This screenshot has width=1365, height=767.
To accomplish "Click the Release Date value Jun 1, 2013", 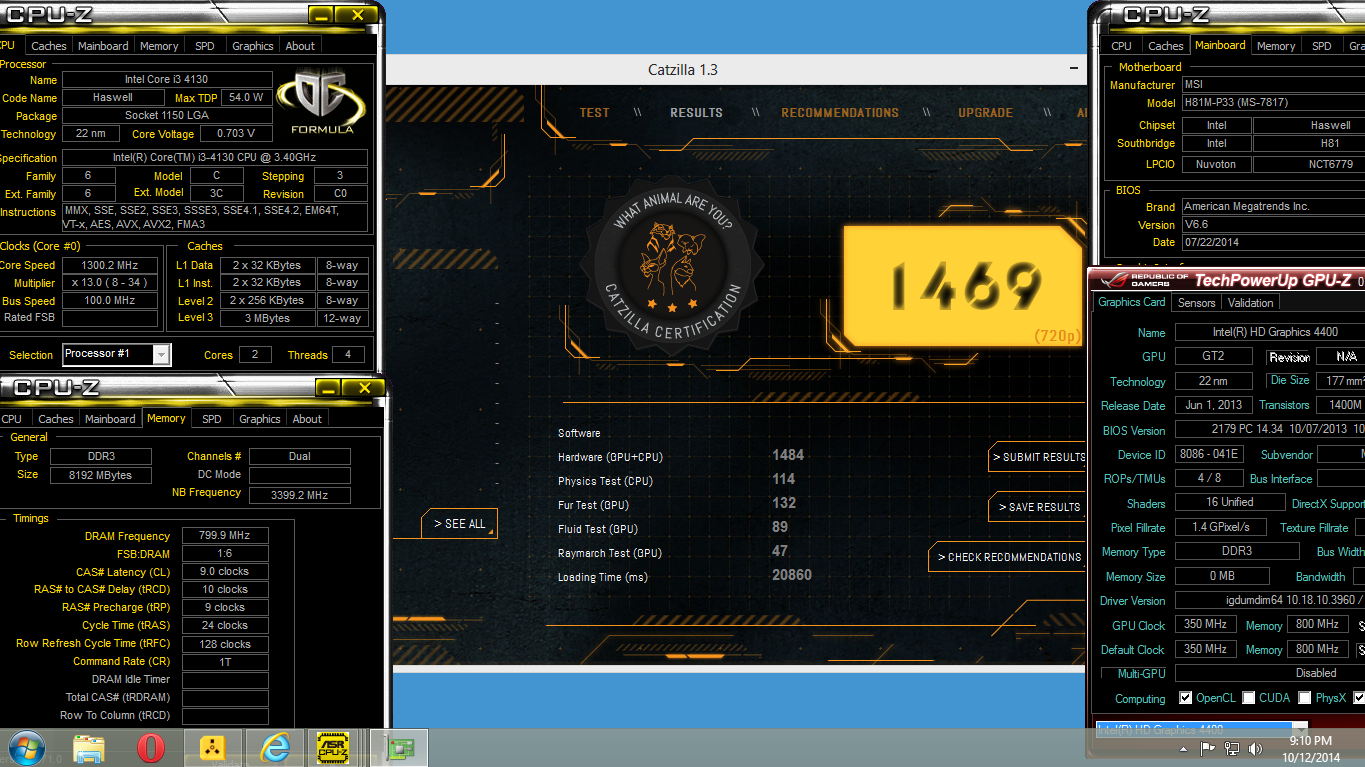I will point(1213,405).
